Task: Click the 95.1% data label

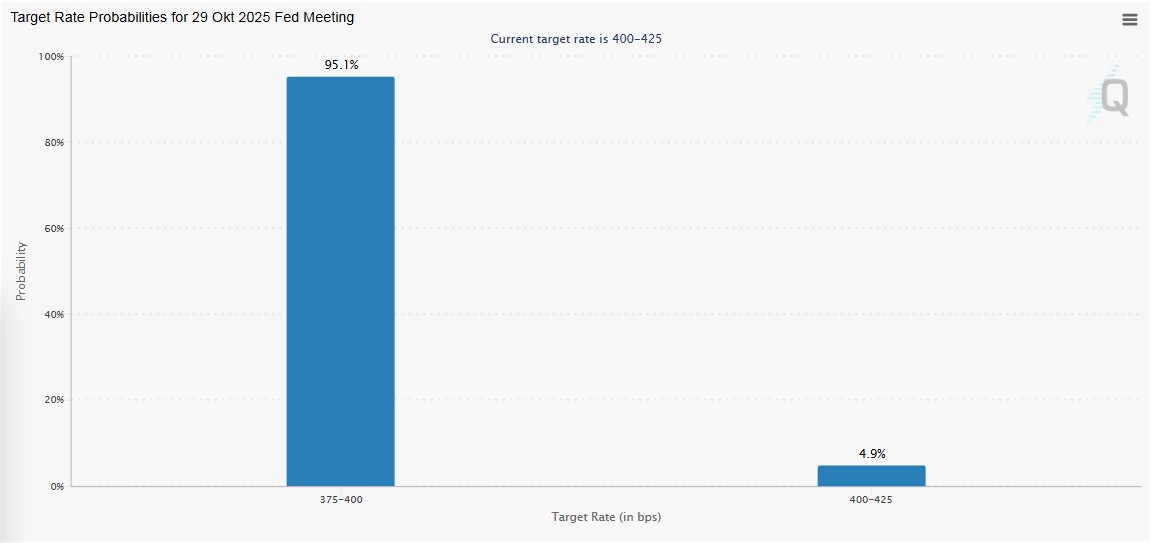Action: [x=341, y=65]
